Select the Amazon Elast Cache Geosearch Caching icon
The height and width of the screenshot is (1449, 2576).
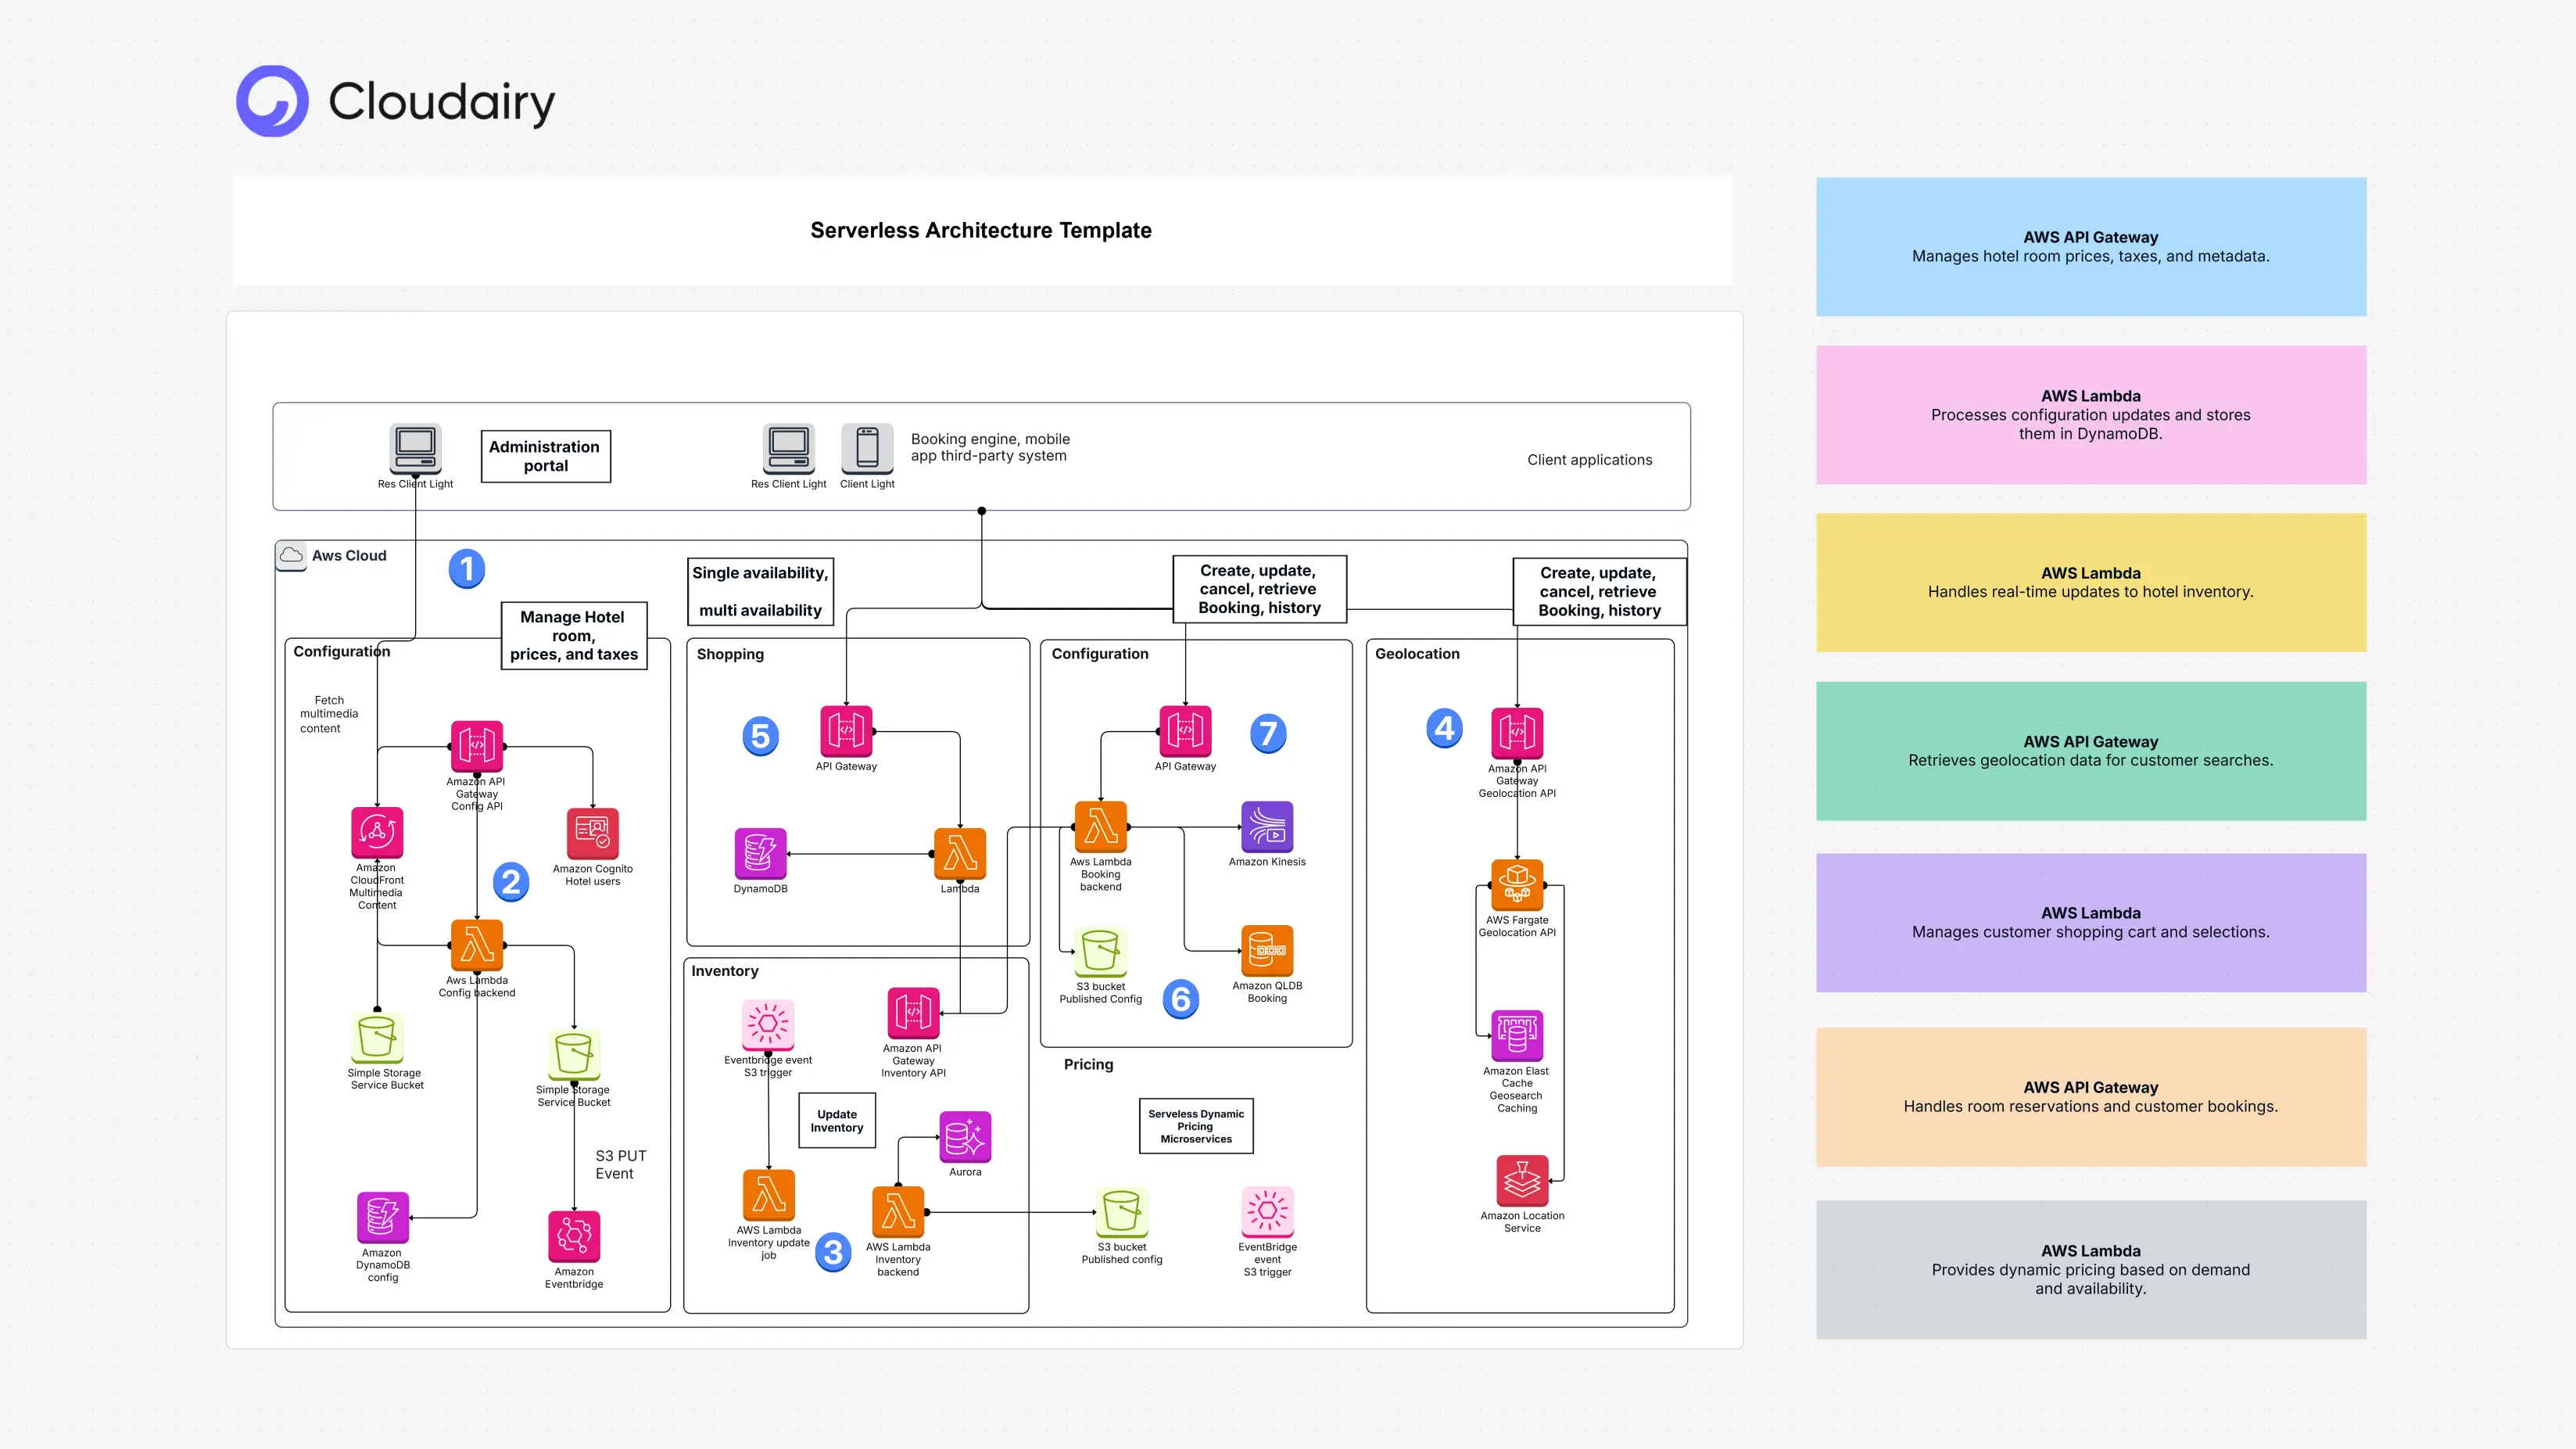coord(1517,1037)
